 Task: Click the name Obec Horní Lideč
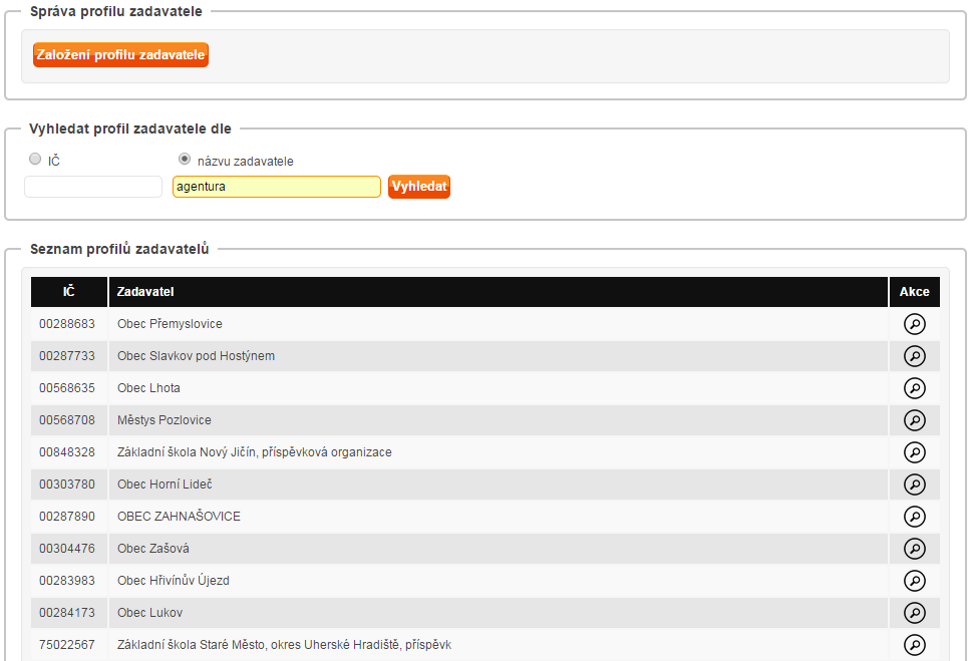point(165,484)
